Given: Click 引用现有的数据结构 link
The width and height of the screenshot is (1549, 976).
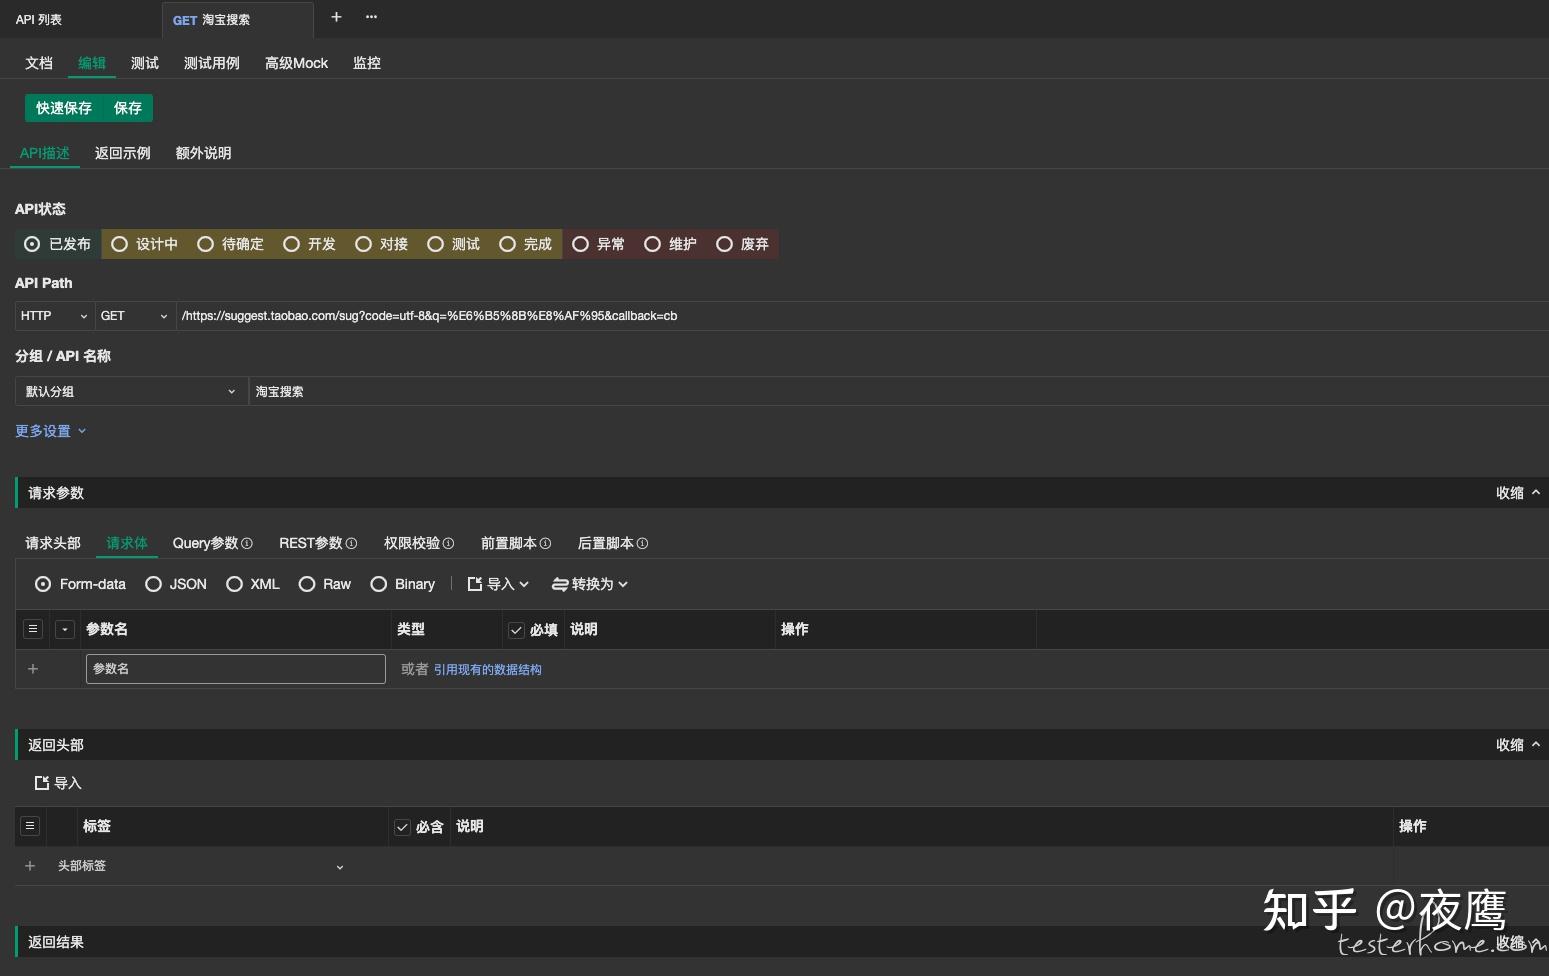Looking at the screenshot, I should (488, 670).
